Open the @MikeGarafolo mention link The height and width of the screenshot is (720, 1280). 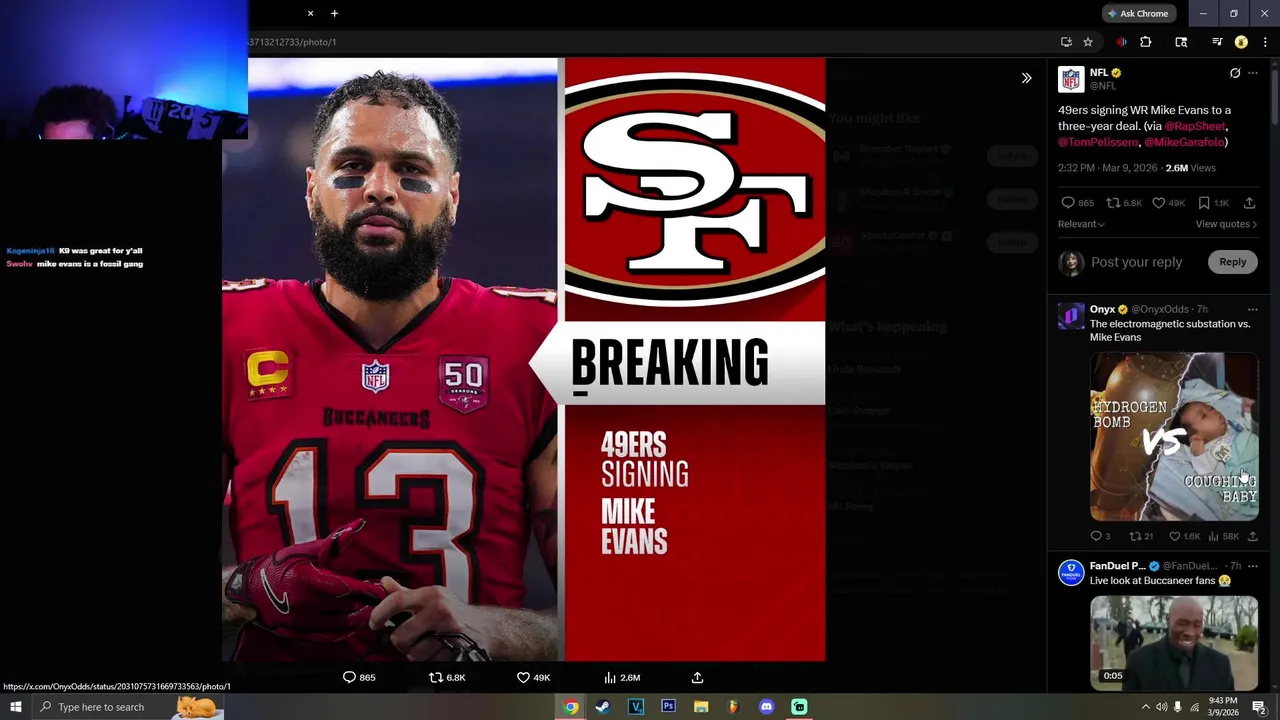[x=1185, y=142]
